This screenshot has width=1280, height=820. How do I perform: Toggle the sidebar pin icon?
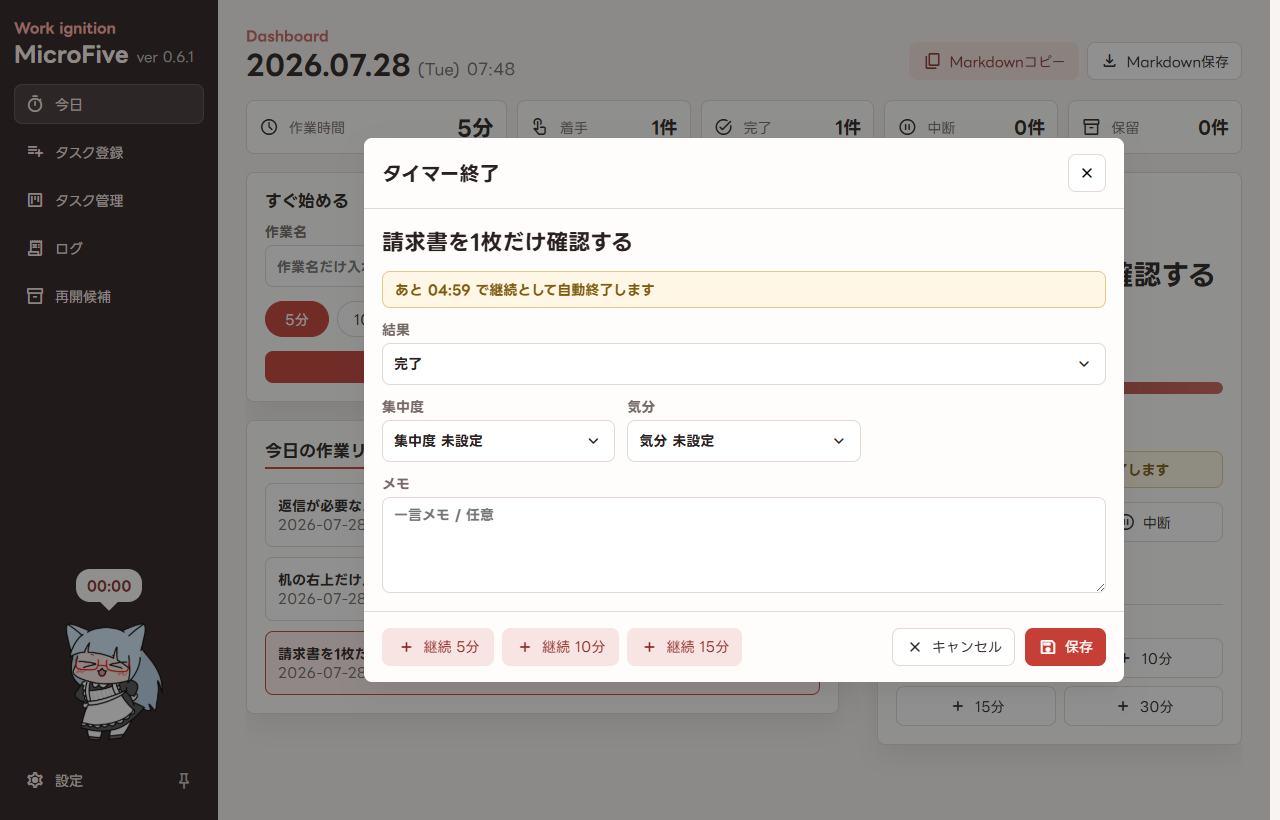[184, 780]
